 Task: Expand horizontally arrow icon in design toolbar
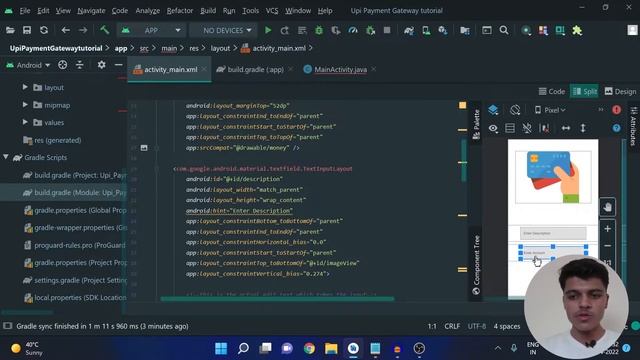[x=566, y=128]
